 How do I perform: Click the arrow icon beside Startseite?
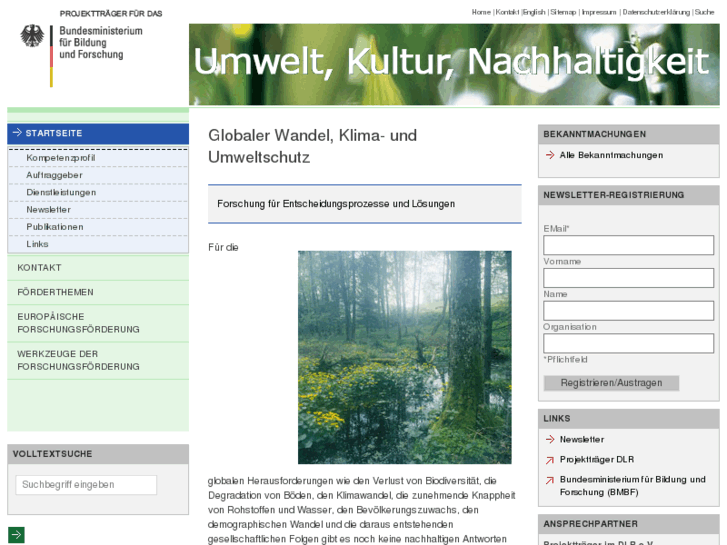pyautogui.click(x=17, y=133)
